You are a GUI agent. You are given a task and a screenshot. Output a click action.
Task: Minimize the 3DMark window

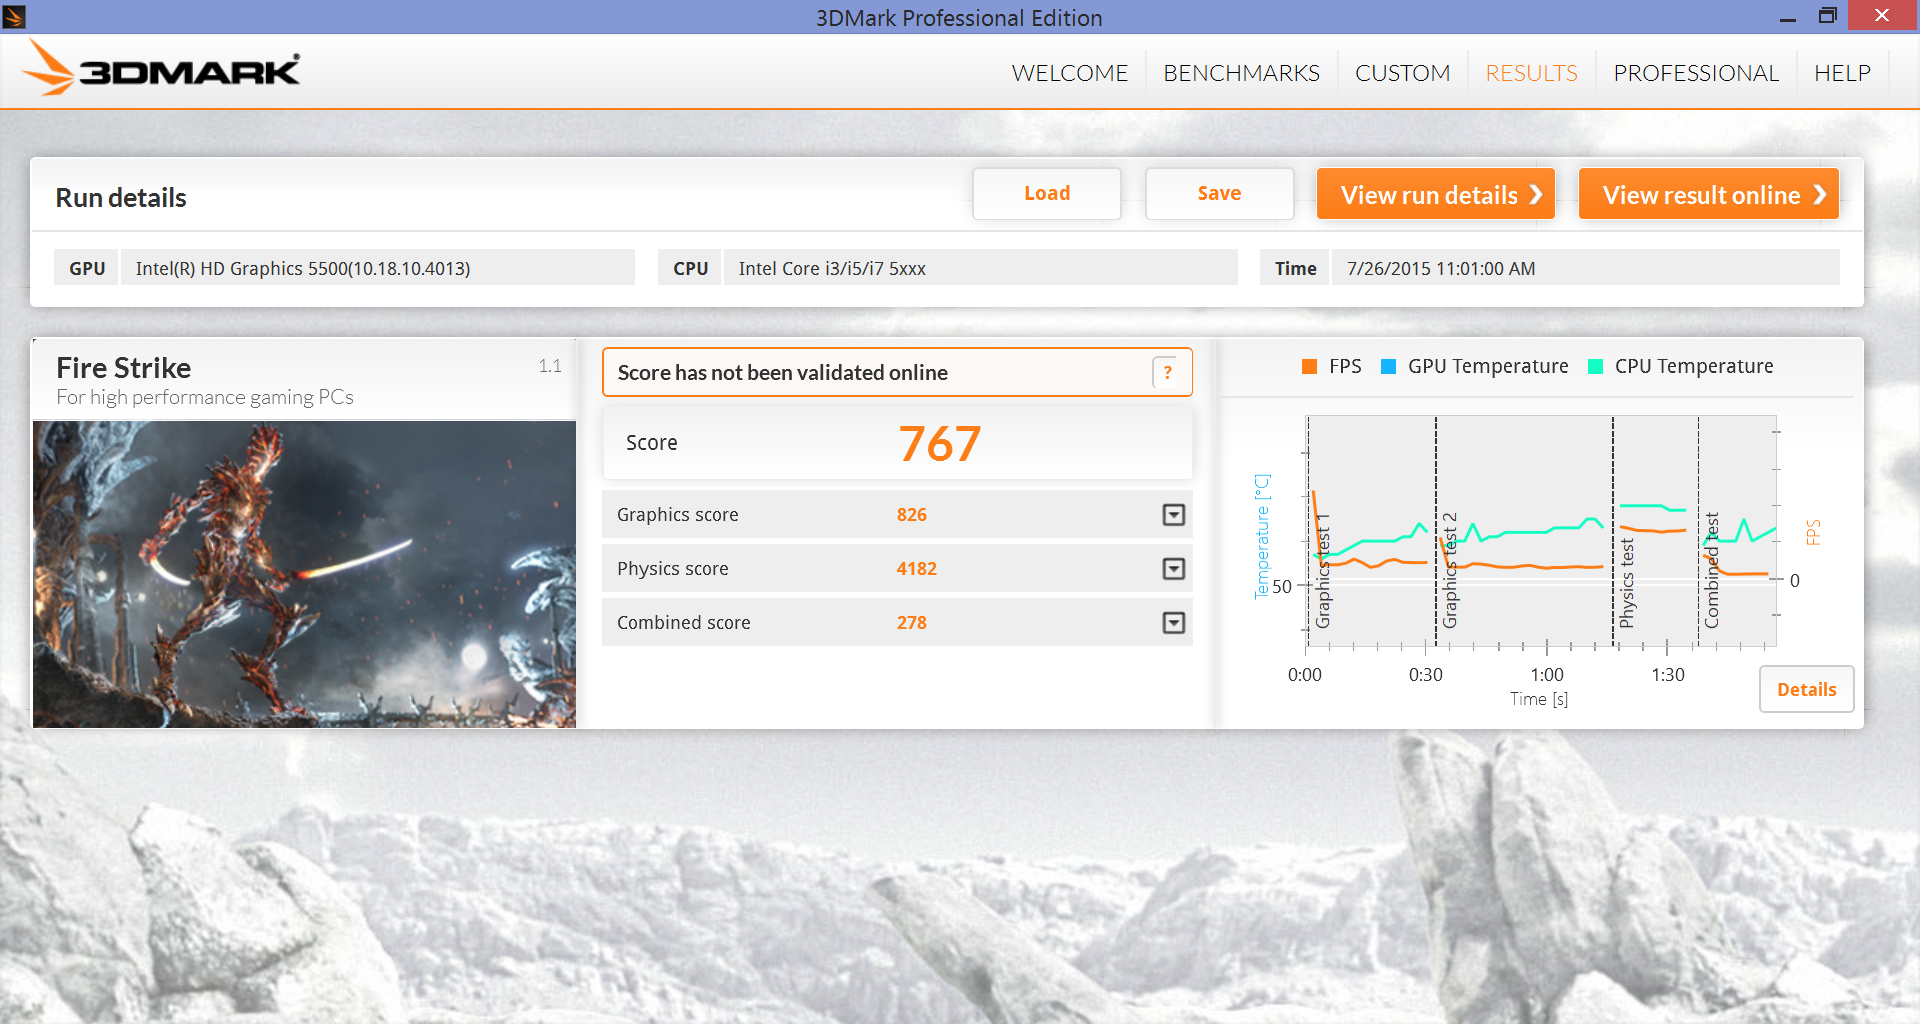click(x=1788, y=16)
